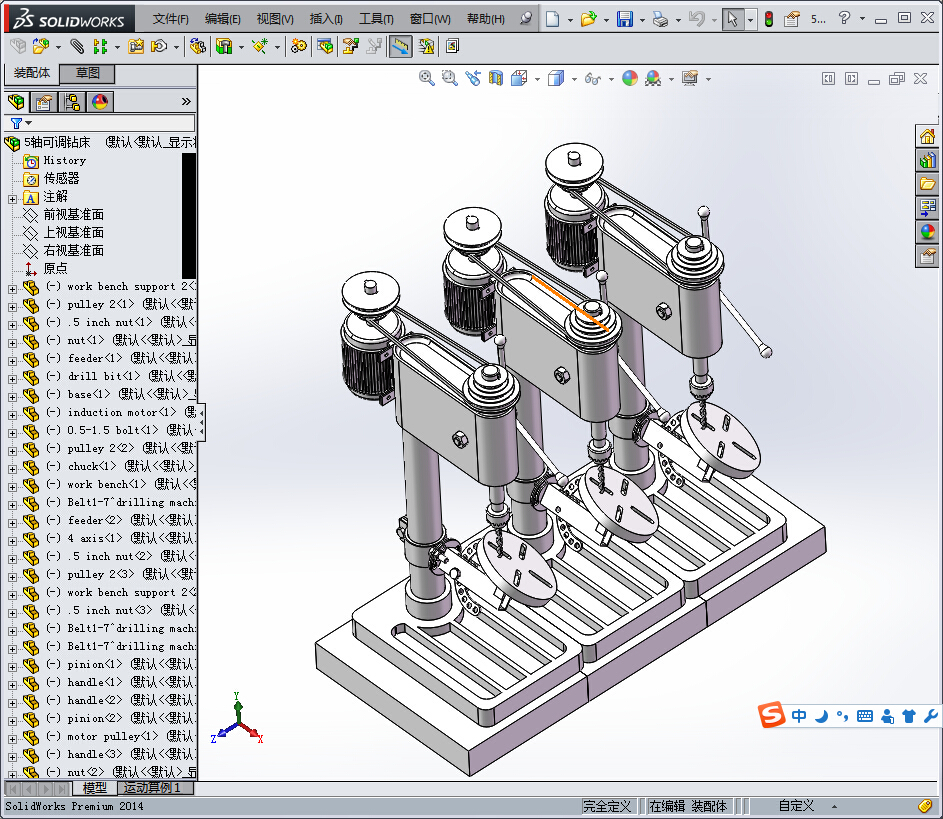Click the Print icon in the toolbar

point(660,19)
